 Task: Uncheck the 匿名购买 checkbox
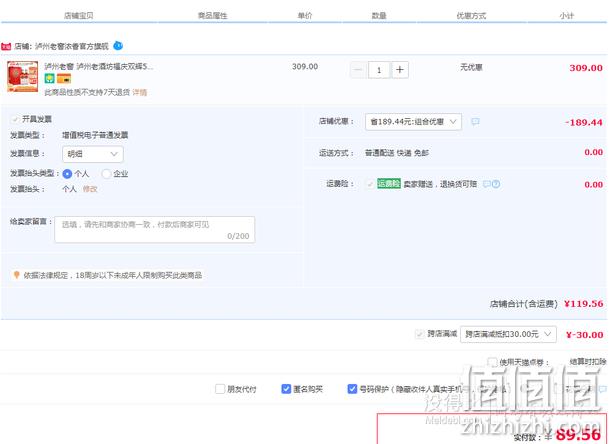286,389
